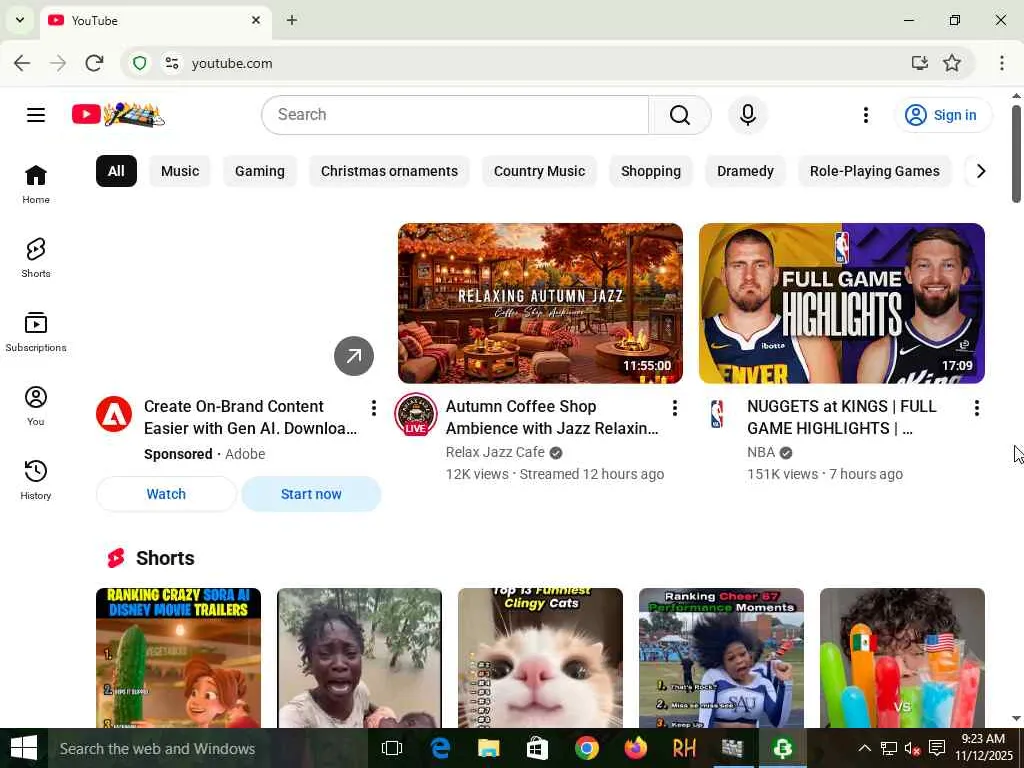Show hidden system tray icons
This screenshot has height=768, width=1024.
click(x=864, y=748)
